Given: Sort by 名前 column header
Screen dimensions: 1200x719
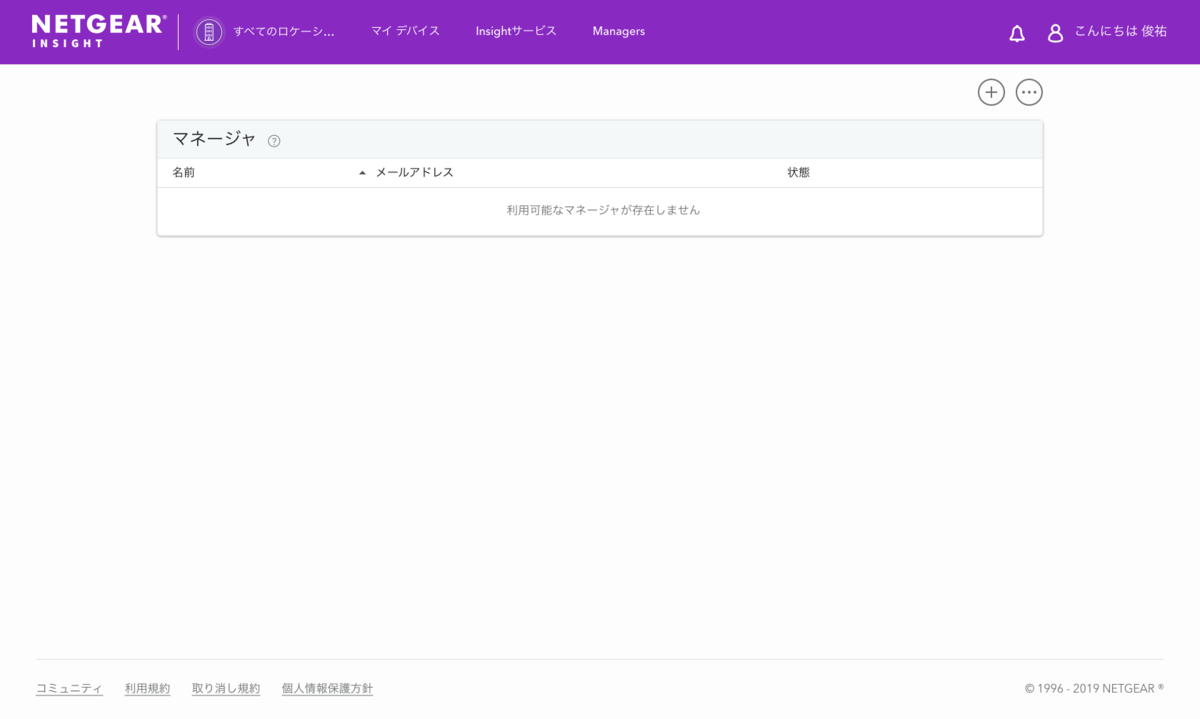Looking at the screenshot, I should click(183, 173).
